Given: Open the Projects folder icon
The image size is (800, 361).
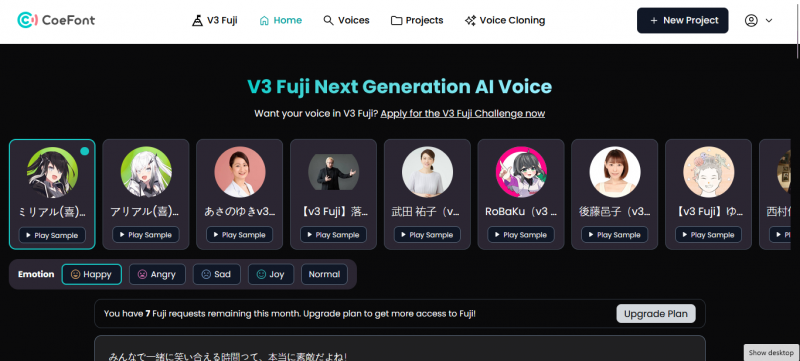Looking at the screenshot, I should click(396, 21).
